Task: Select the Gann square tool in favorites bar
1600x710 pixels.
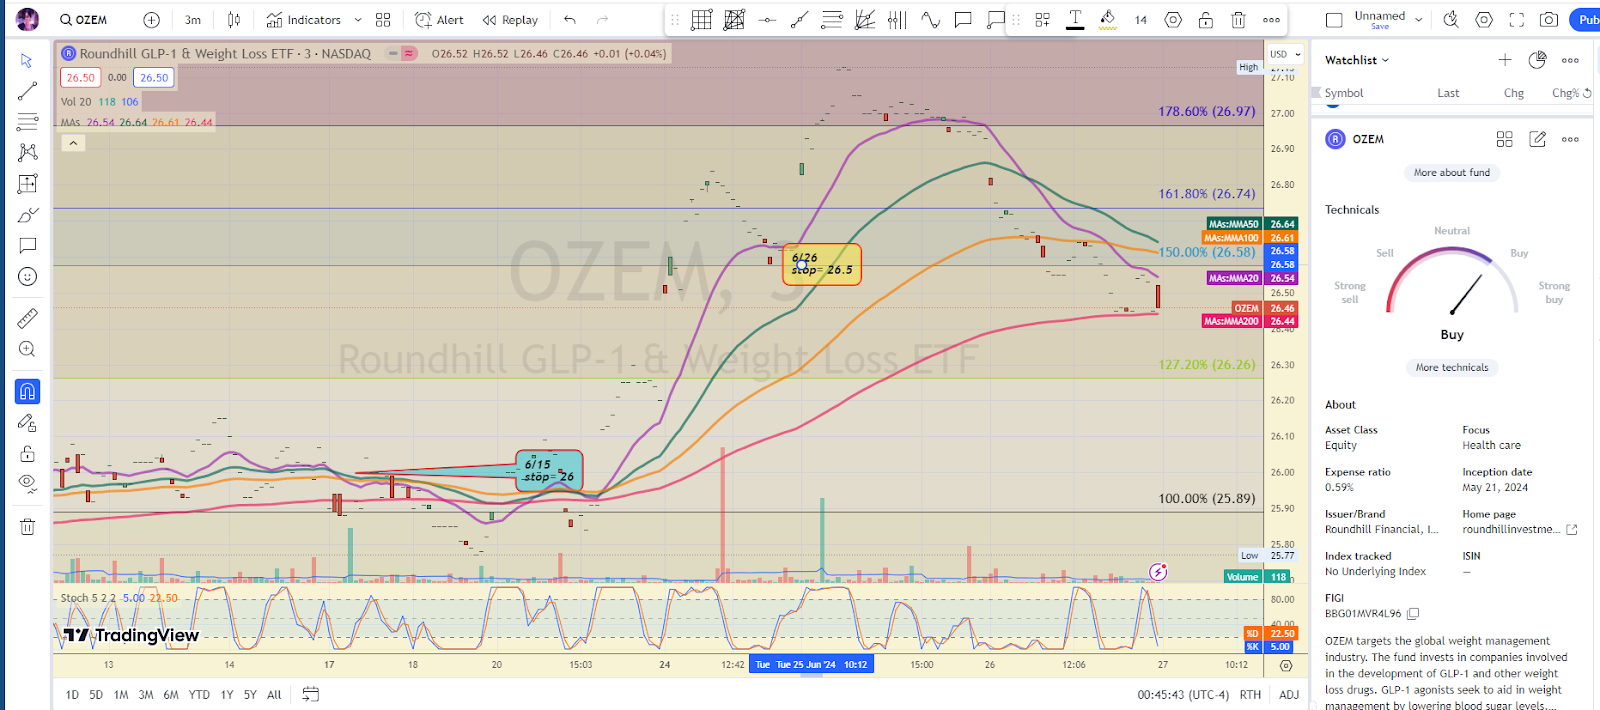Action: [x=735, y=20]
